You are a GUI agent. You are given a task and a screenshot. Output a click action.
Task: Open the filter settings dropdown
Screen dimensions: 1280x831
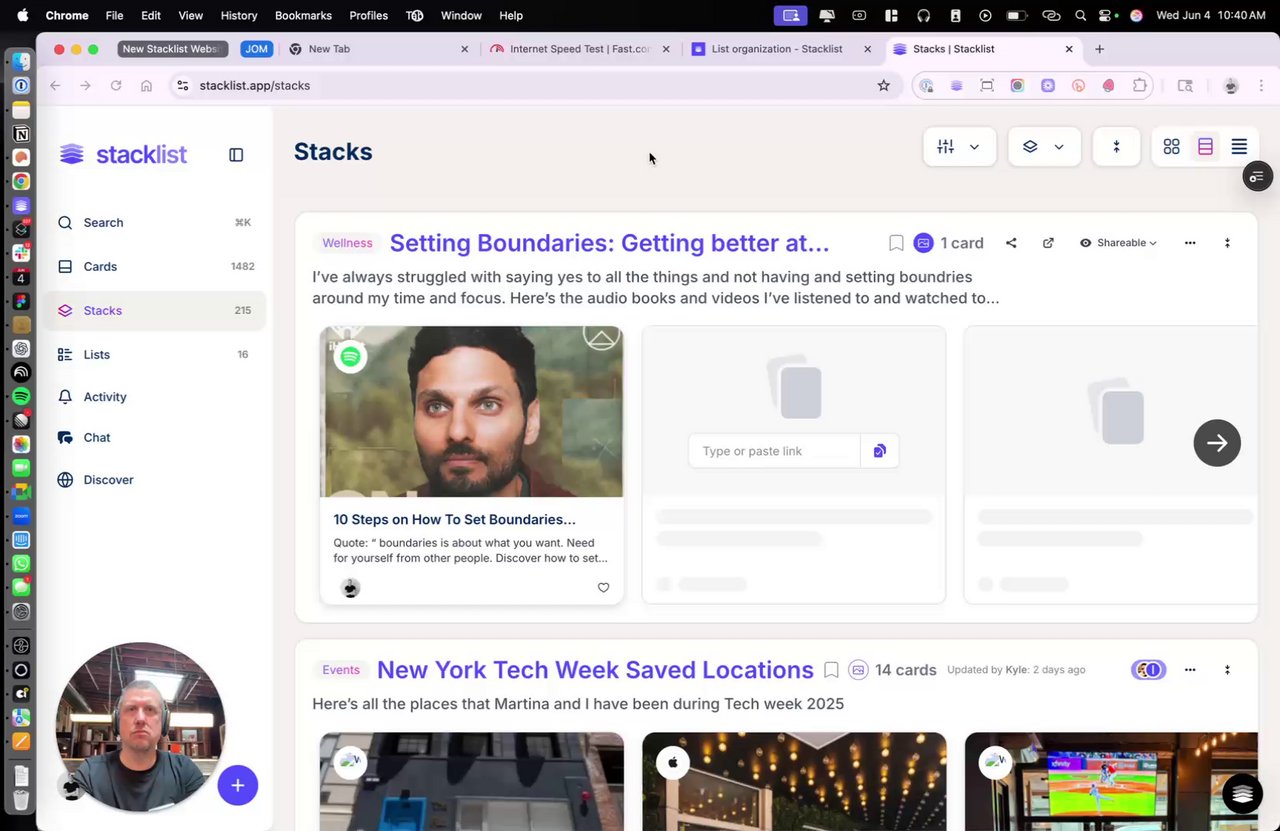(959, 147)
